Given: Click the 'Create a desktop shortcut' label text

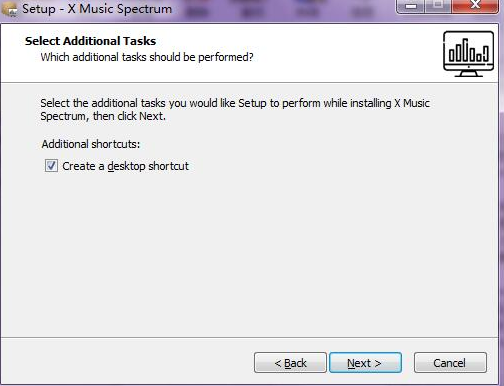Looking at the screenshot, I should click(125, 166).
